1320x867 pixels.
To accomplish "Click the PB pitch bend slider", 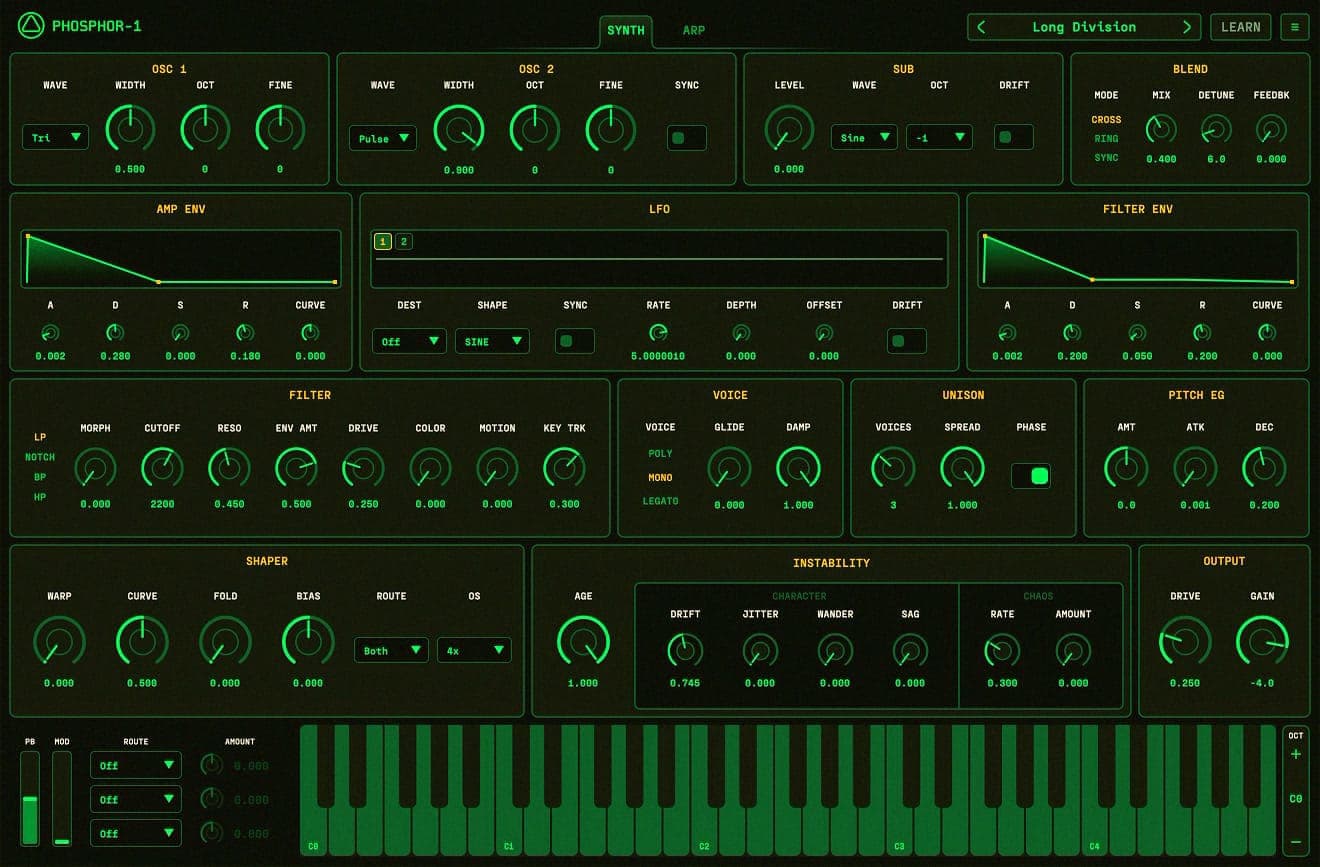I will (x=30, y=799).
